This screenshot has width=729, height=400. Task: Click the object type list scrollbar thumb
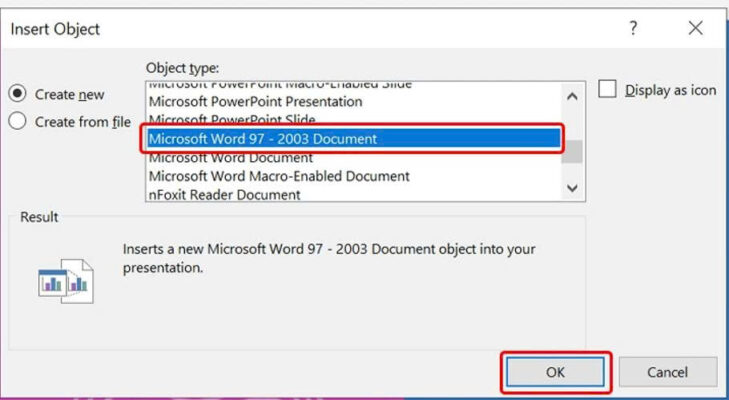(x=572, y=151)
